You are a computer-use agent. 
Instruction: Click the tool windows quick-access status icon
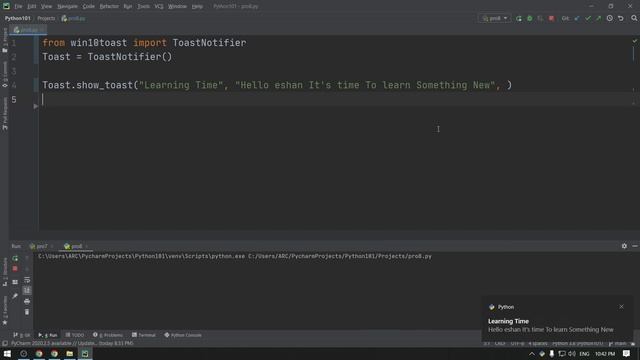pos(4,343)
